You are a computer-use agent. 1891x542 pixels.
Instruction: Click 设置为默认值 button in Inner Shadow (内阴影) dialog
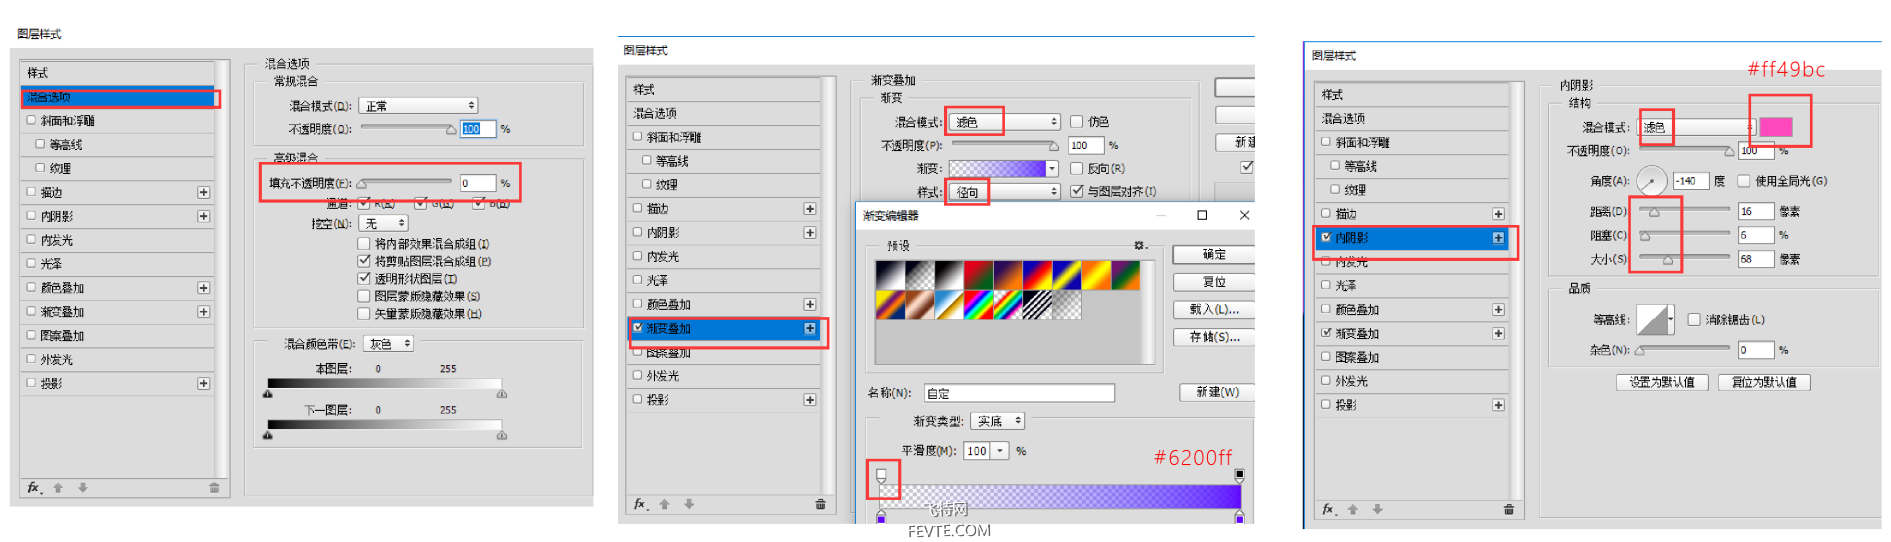[1662, 382]
